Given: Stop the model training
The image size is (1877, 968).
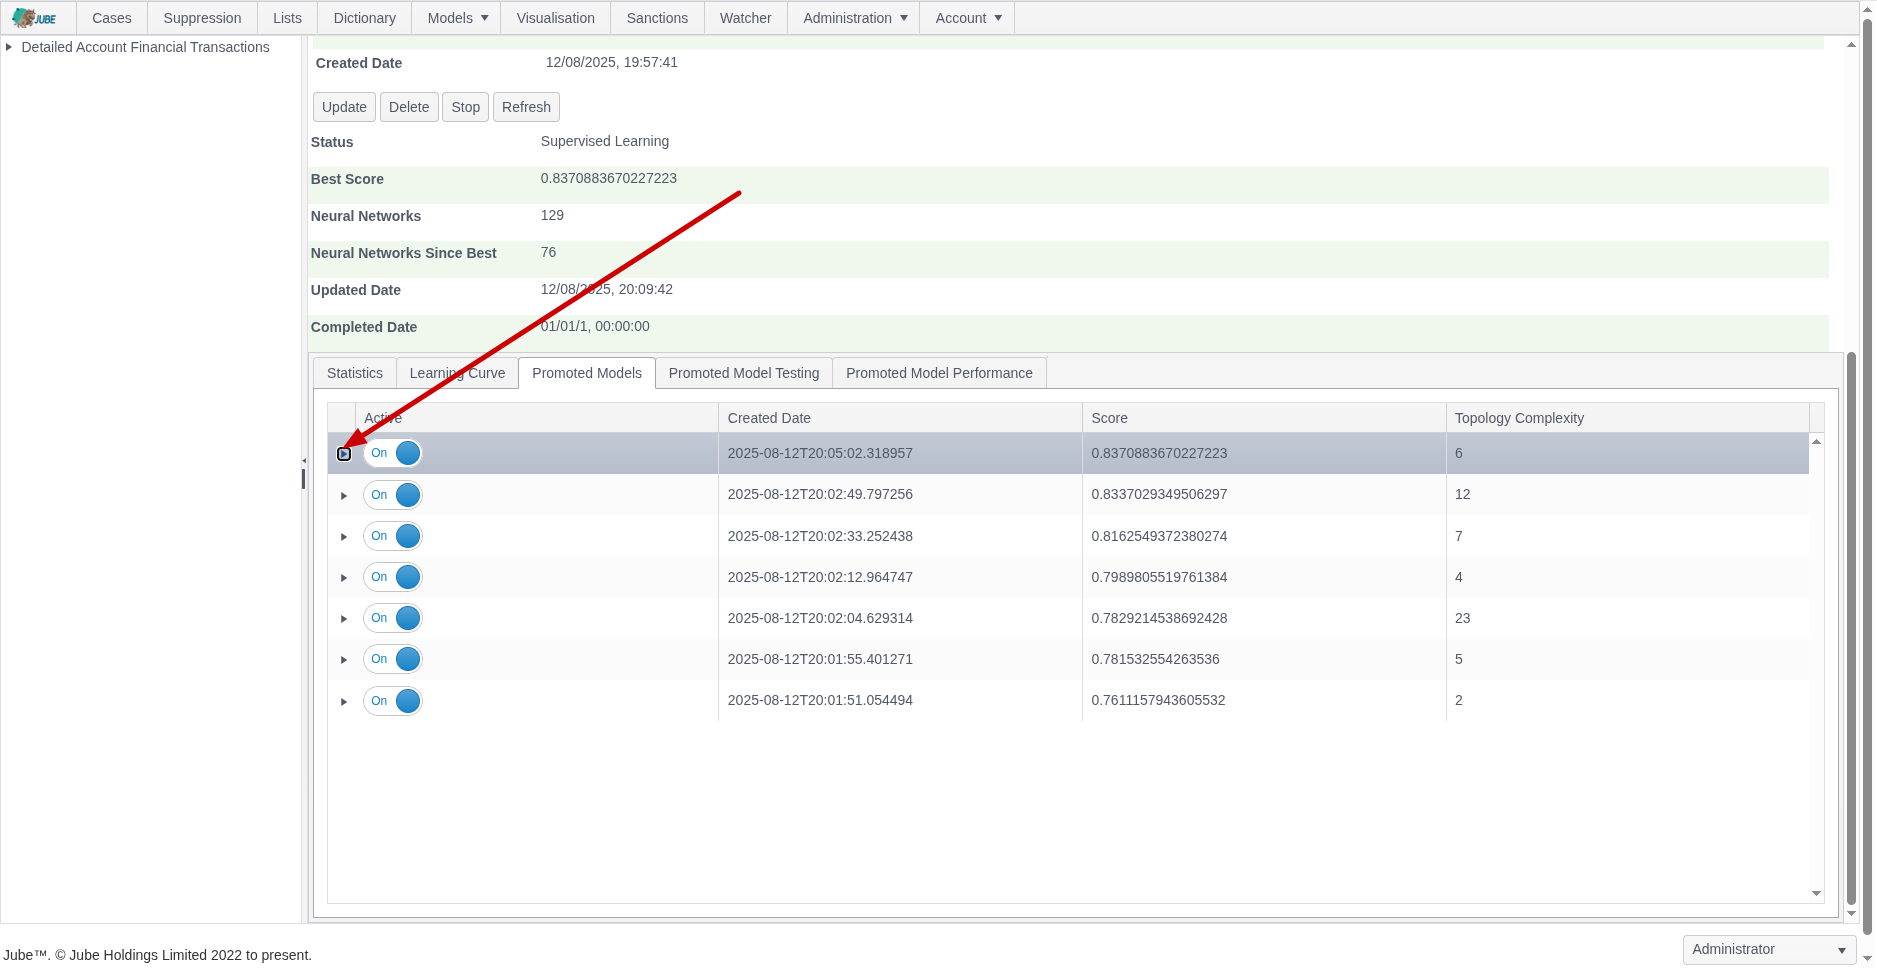Looking at the screenshot, I should click(465, 107).
